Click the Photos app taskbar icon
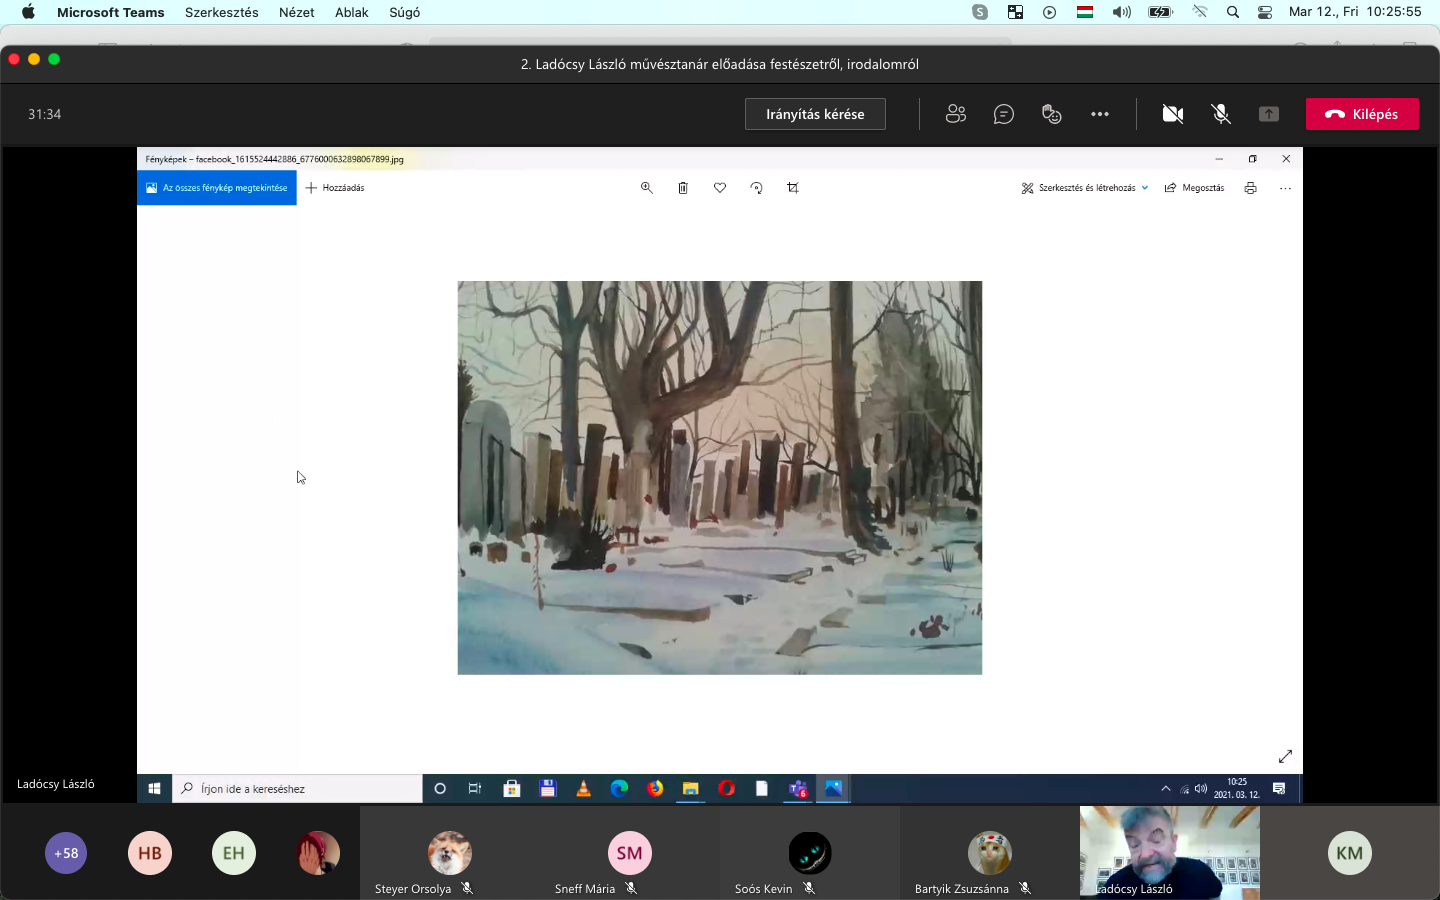Image resolution: width=1440 pixels, height=900 pixels. pos(833,789)
